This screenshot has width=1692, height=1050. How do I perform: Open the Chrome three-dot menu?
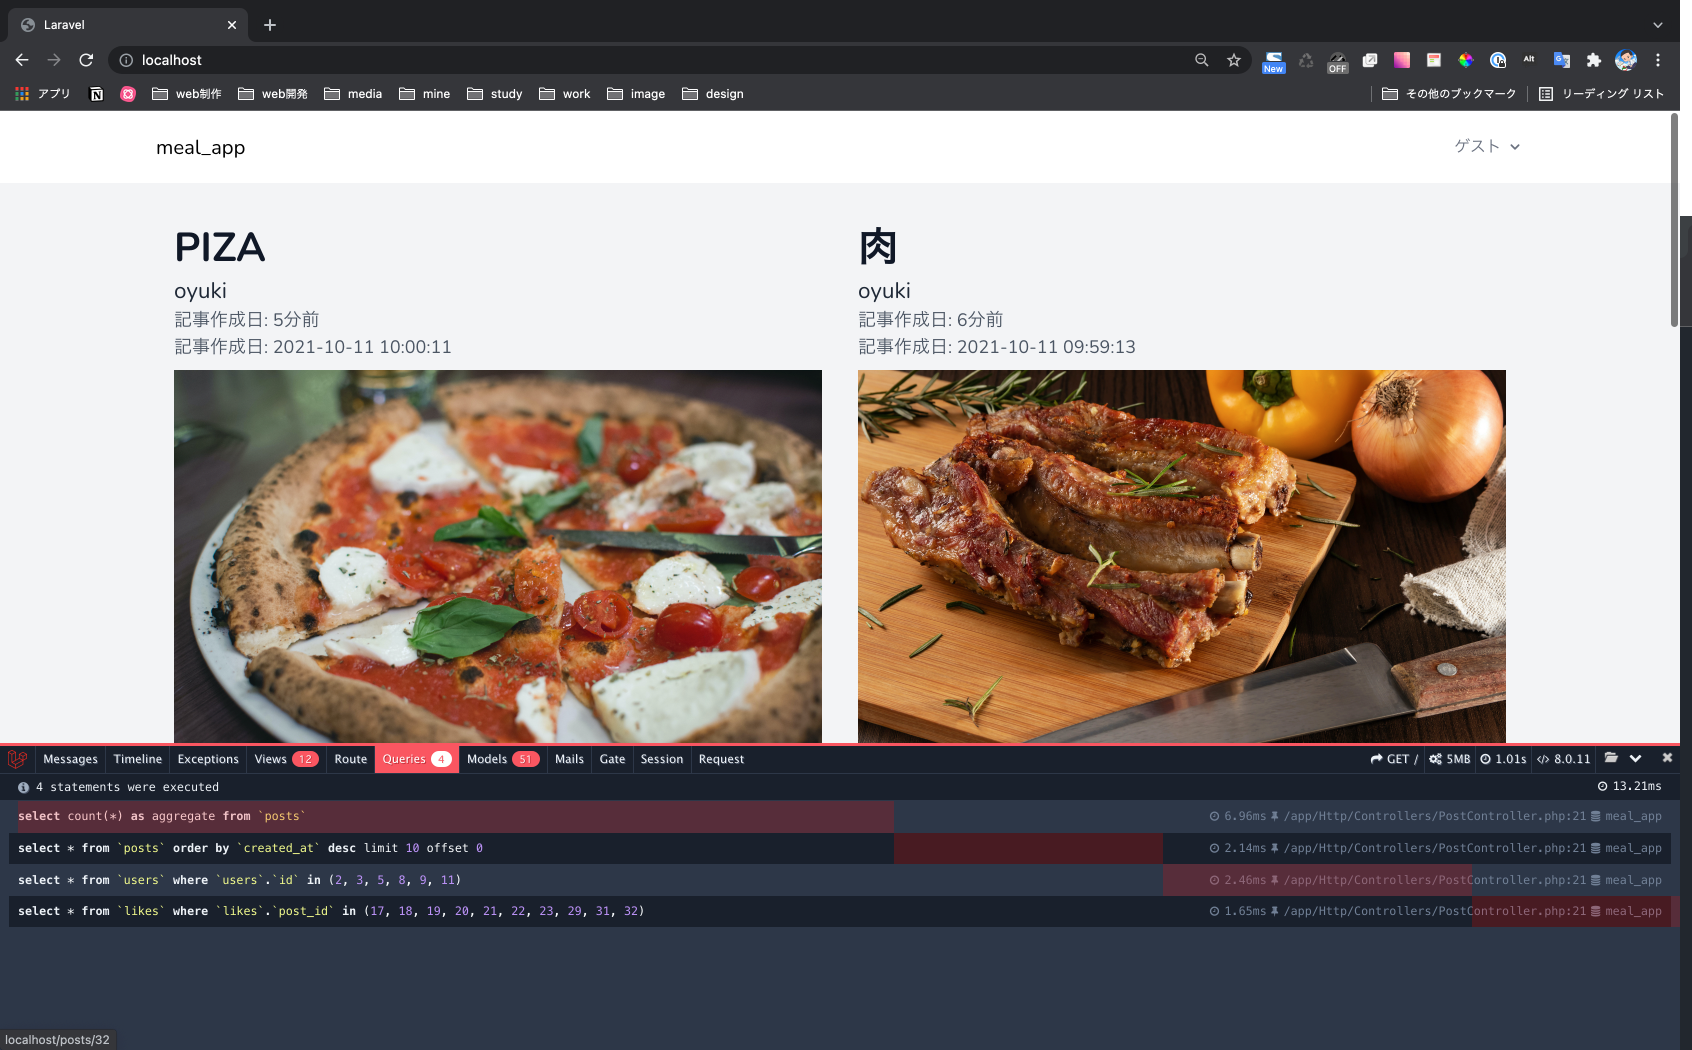(1658, 61)
